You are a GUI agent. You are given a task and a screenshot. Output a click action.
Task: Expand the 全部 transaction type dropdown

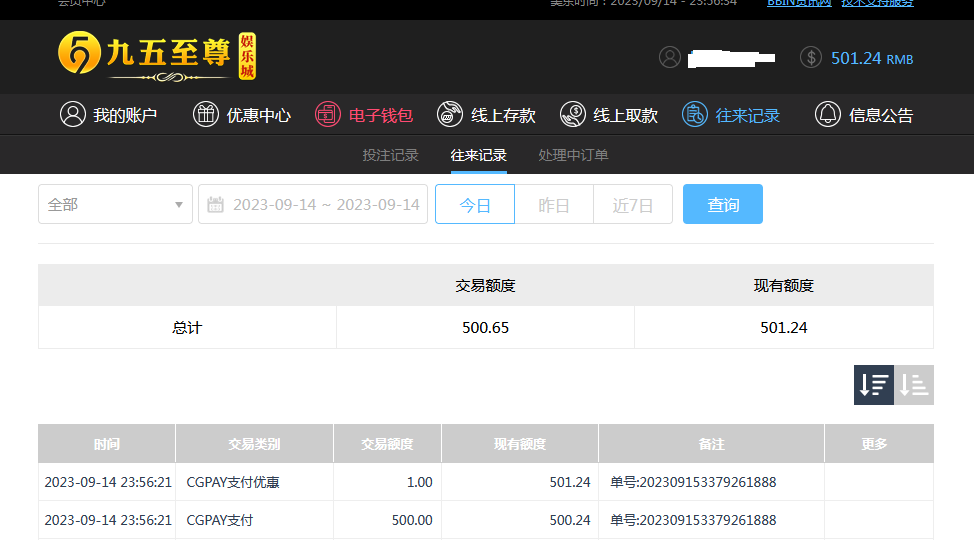116,204
